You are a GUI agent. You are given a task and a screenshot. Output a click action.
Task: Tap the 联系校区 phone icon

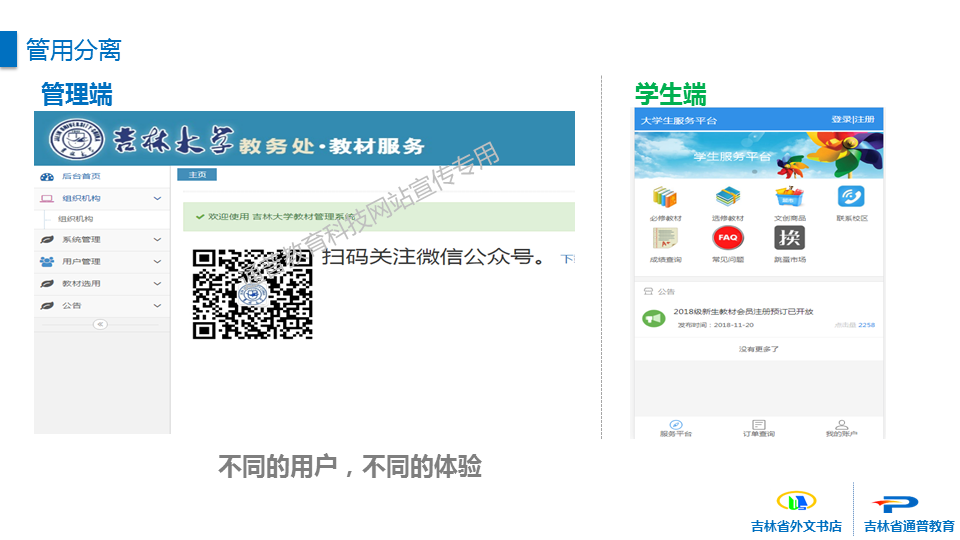pyautogui.click(x=851, y=197)
